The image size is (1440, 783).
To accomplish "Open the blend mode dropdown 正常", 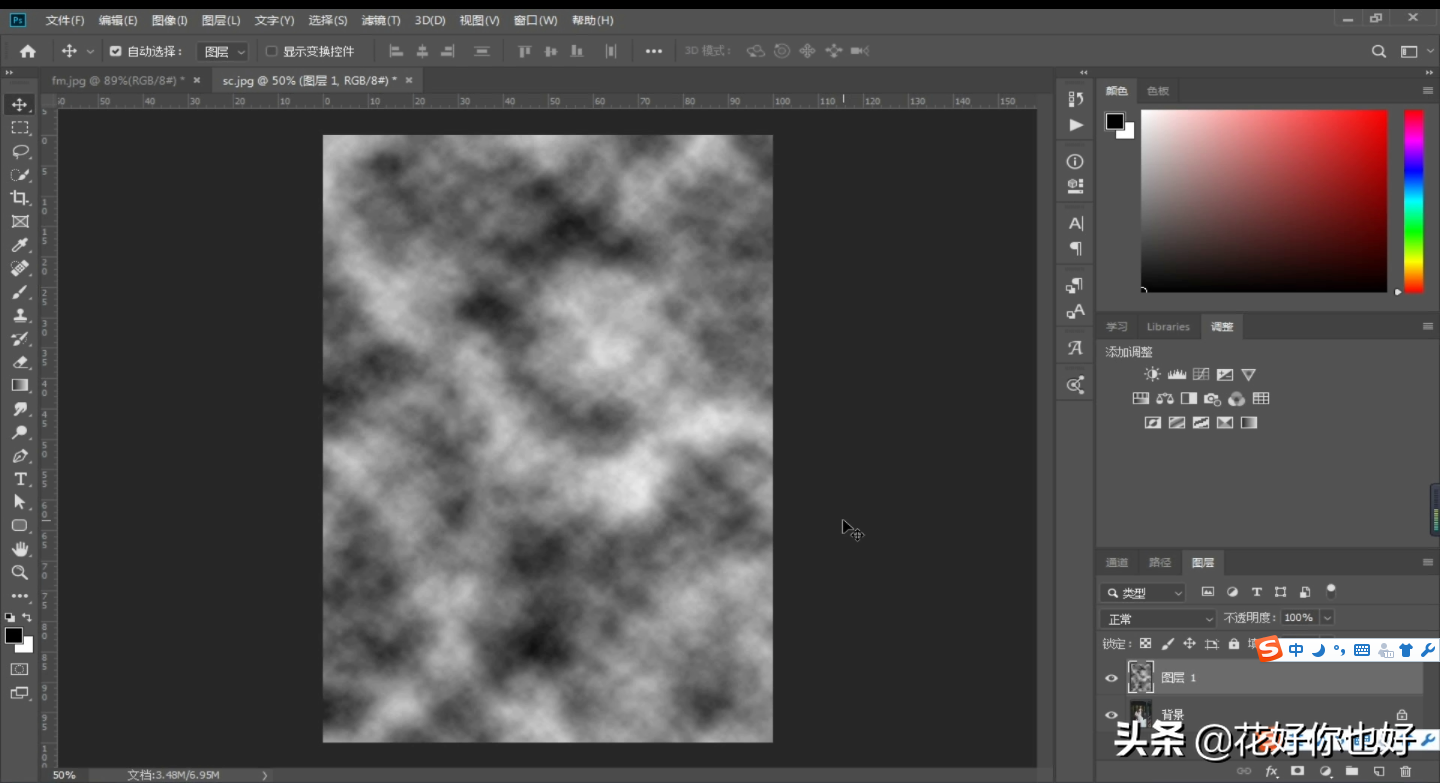I will pyautogui.click(x=1157, y=619).
